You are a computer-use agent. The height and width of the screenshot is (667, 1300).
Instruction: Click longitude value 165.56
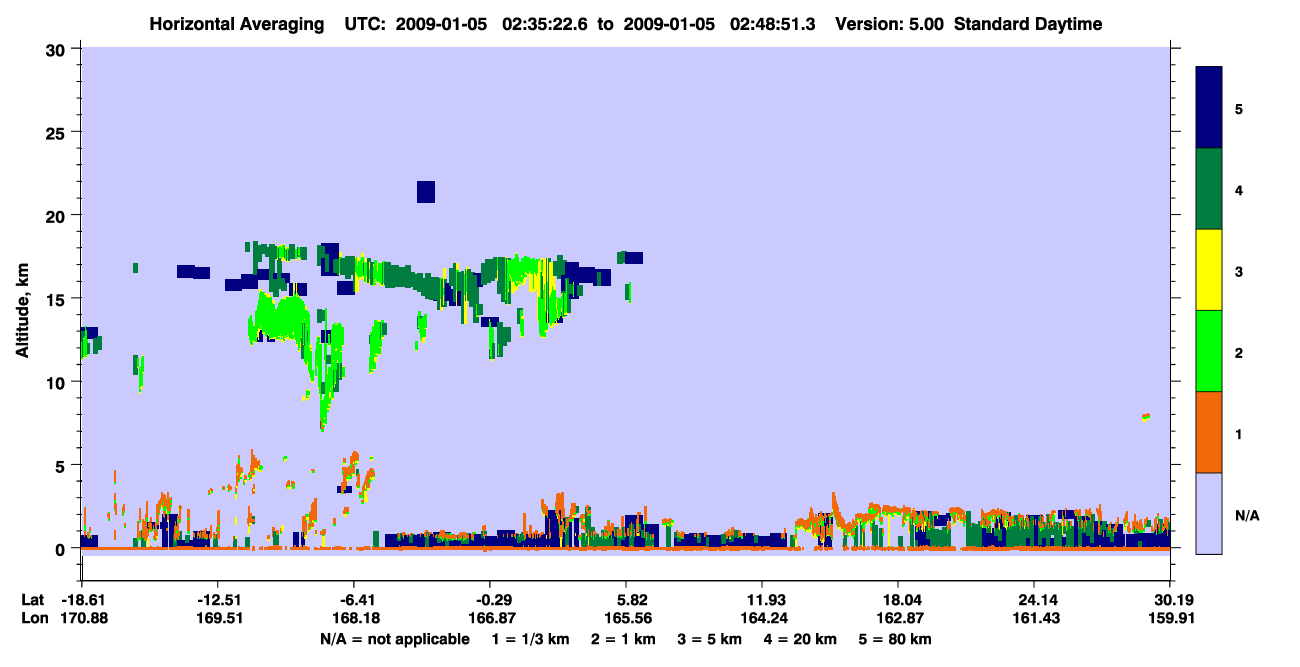point(626,619)
